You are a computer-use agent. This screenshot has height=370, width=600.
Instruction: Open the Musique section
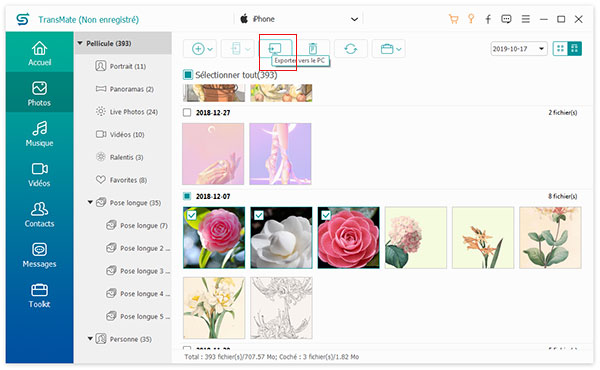tap(39, 134)
